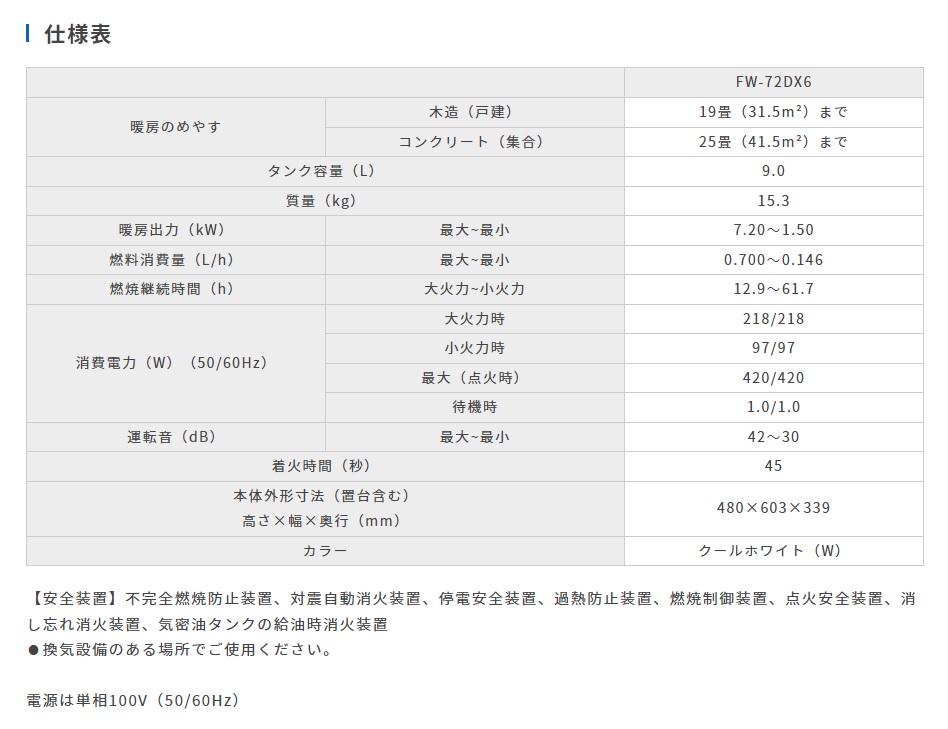Select the 45 ignition time value

pyautogui.click(x=773, y=466)
